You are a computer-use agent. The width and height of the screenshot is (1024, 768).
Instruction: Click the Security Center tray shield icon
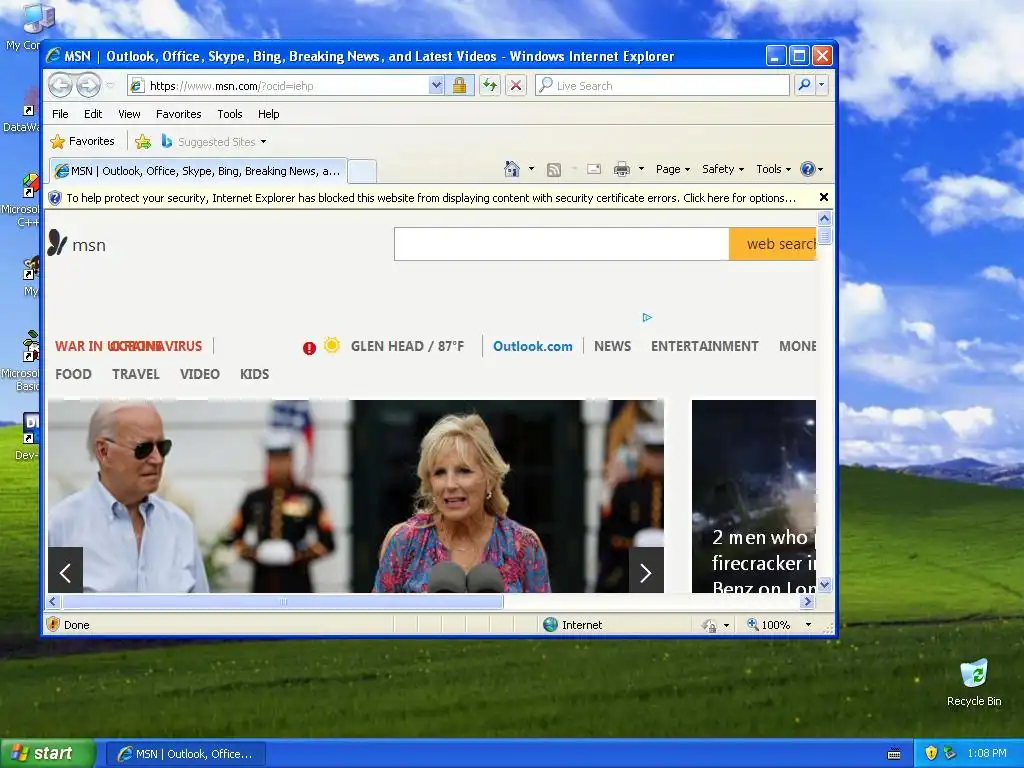[931, 753]
